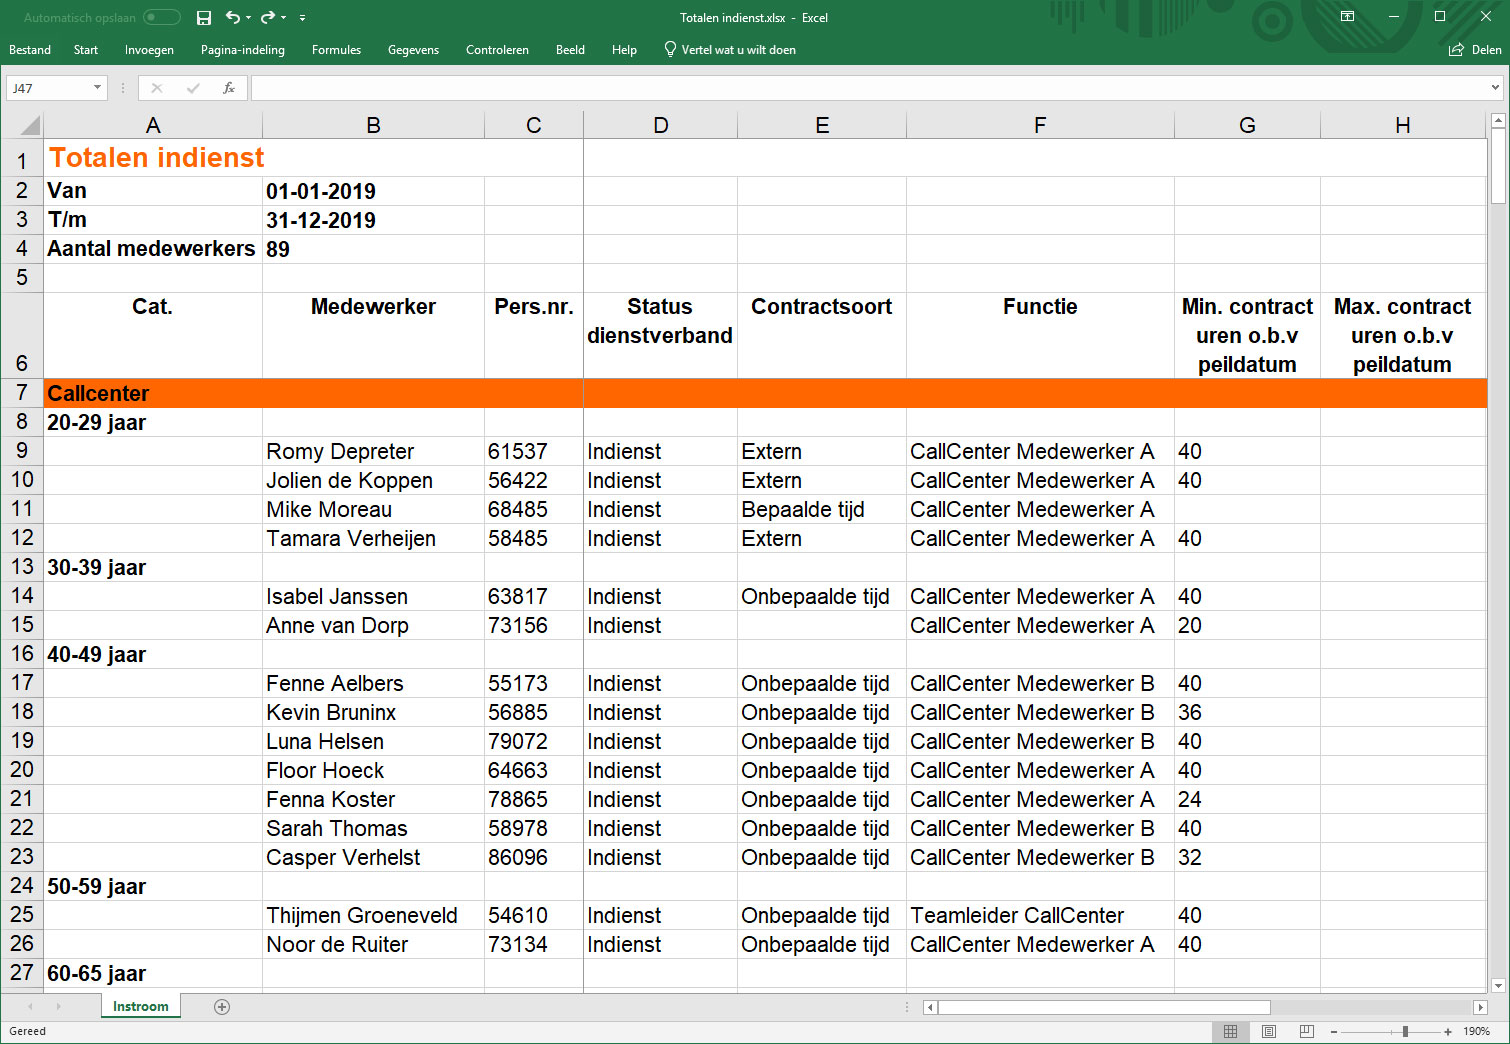Click the Name Box showing J47
Viewport: 1510px width, 1044px height.
(x=48, y=88)
